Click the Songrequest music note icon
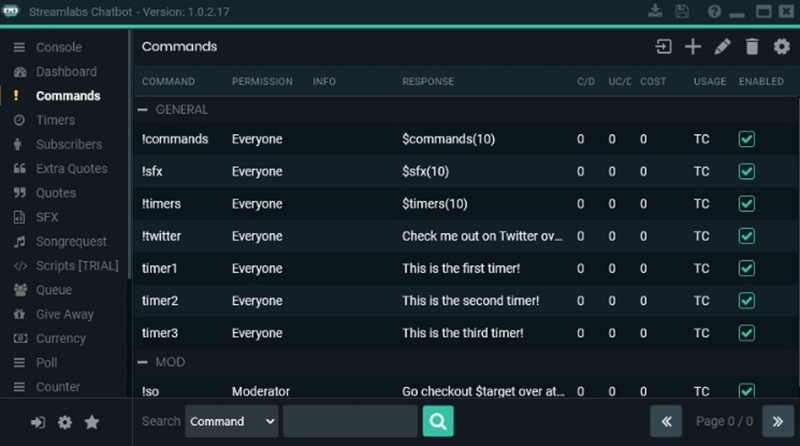 click(19, 241)
